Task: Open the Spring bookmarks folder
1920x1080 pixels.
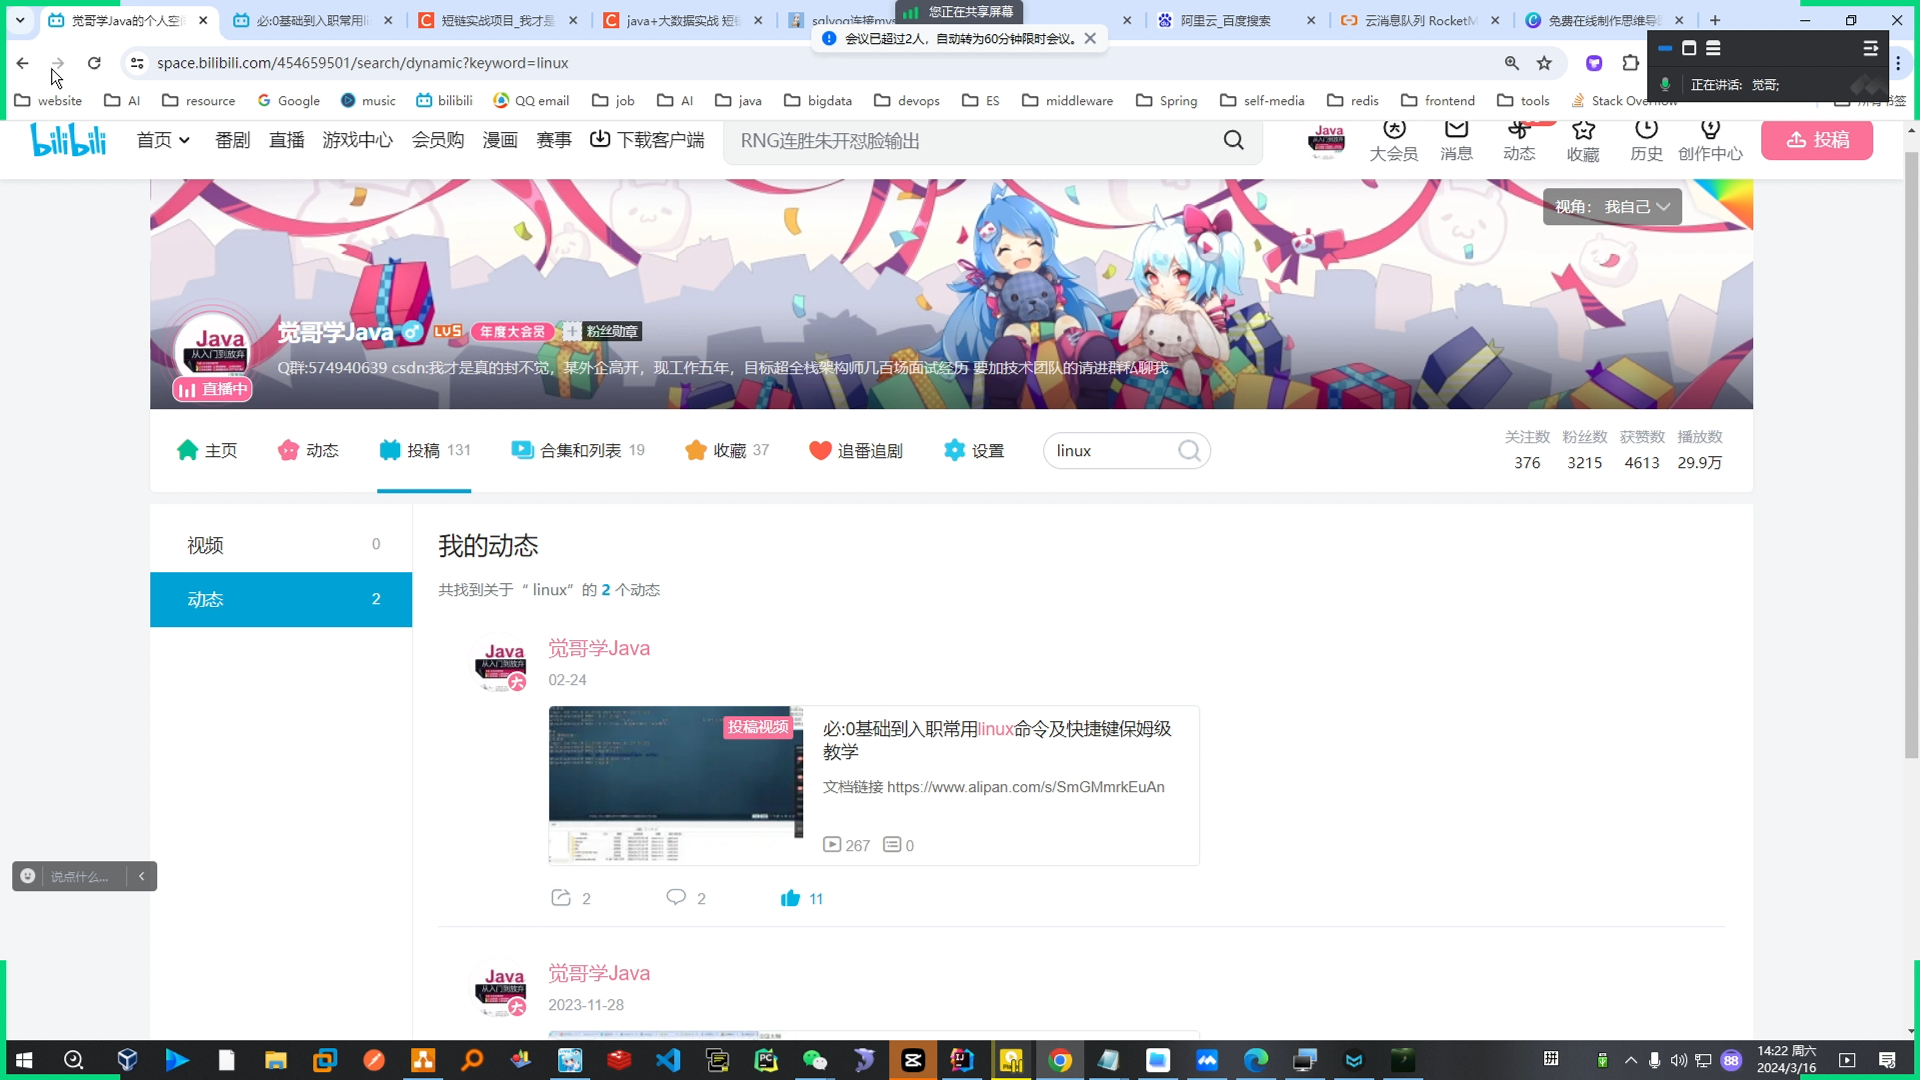Action: coord(1167,100)
